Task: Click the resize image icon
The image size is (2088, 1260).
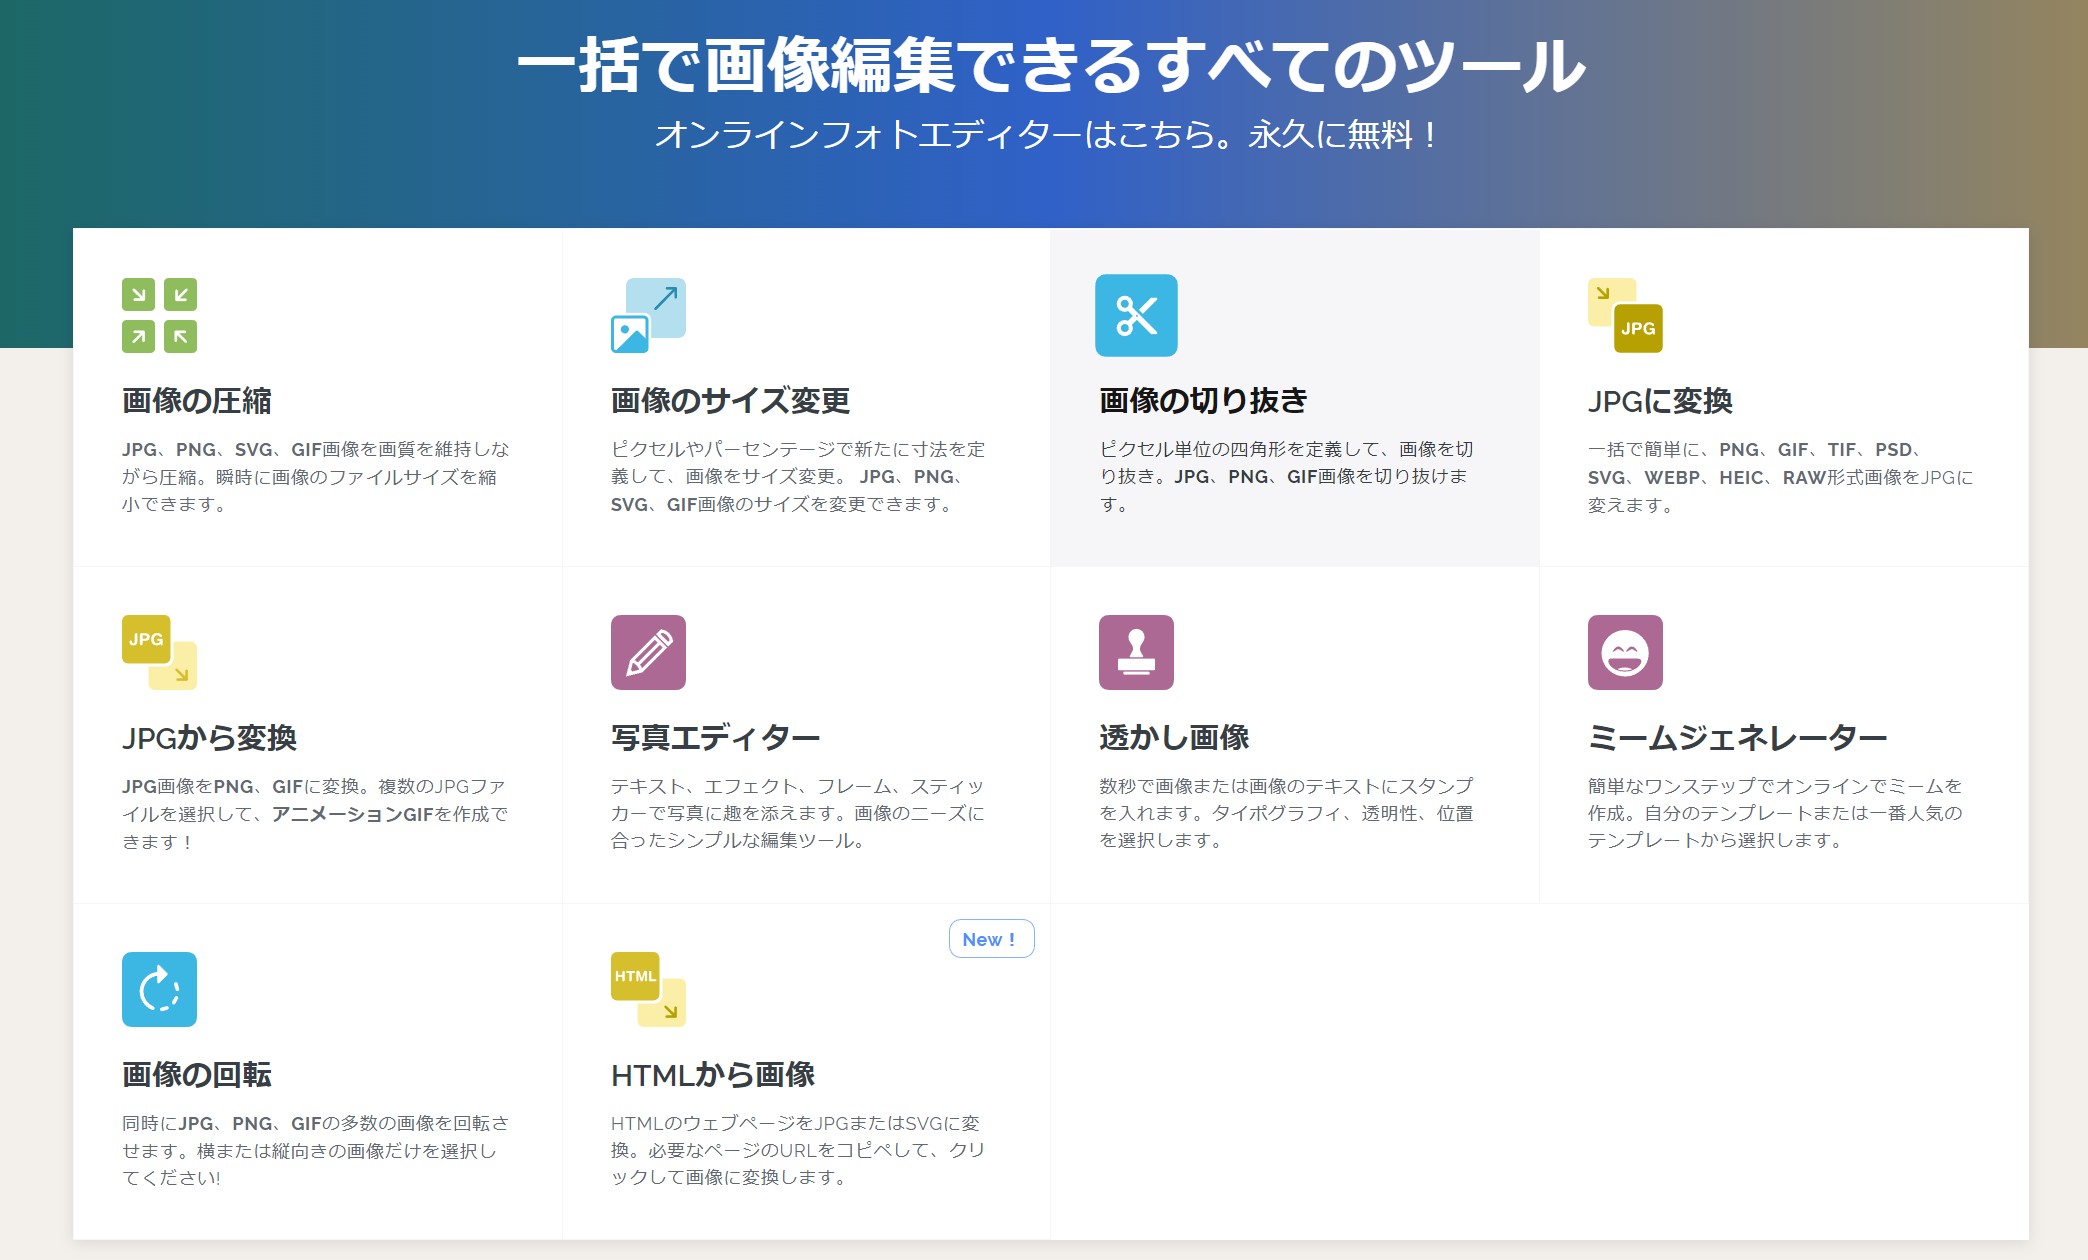Action: (648, 315)
